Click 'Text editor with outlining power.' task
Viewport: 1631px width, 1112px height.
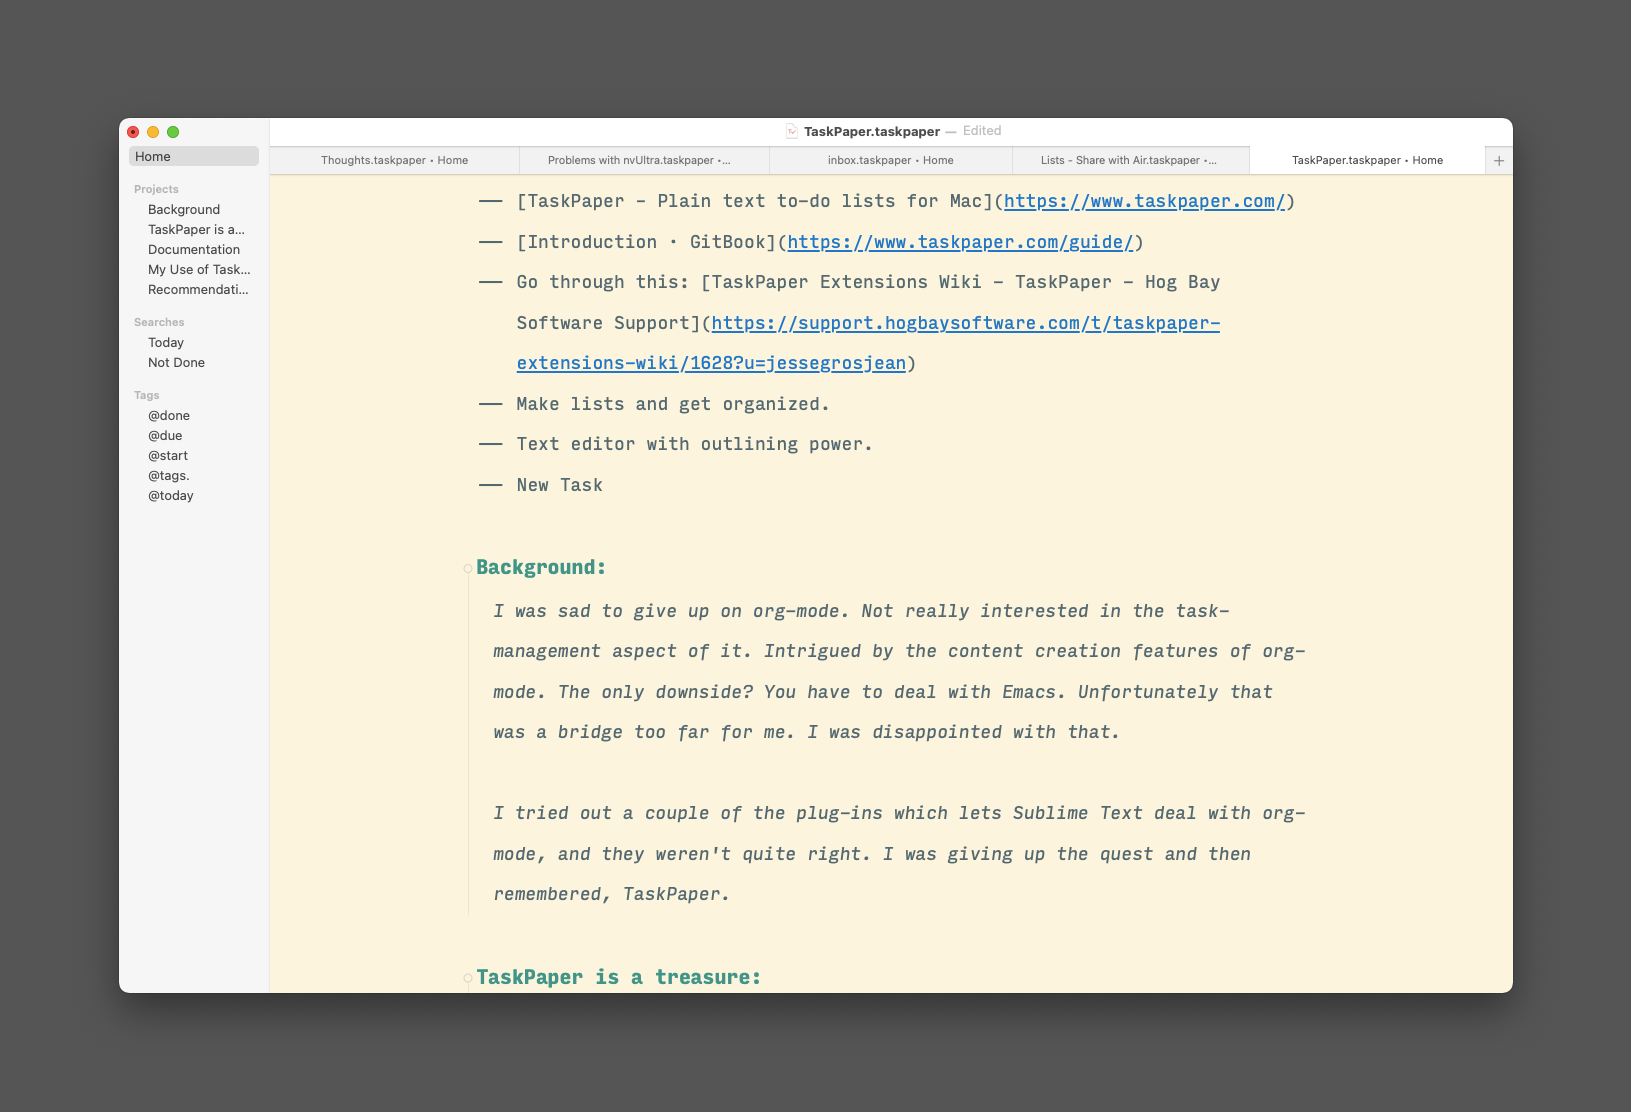(x=694, y=444)
